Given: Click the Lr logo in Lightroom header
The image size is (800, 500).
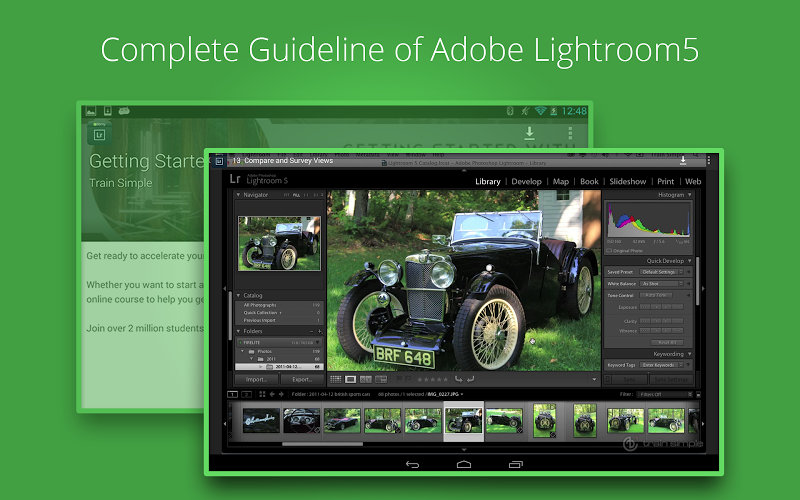Looking at the screenshot, I should 235,179.
